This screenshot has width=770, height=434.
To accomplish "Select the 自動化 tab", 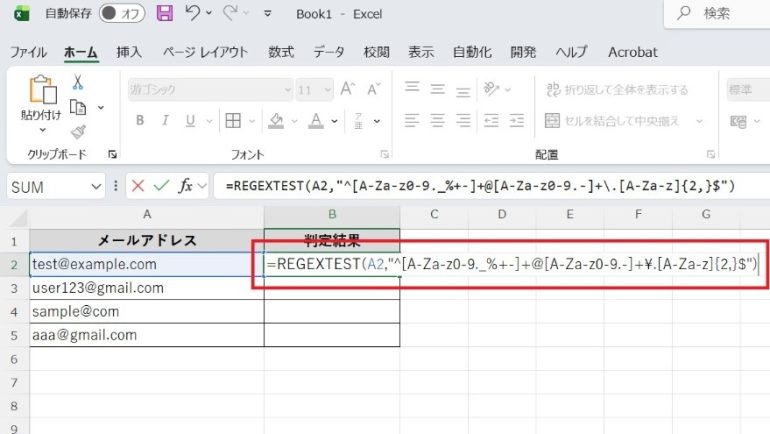I will 472,52.
